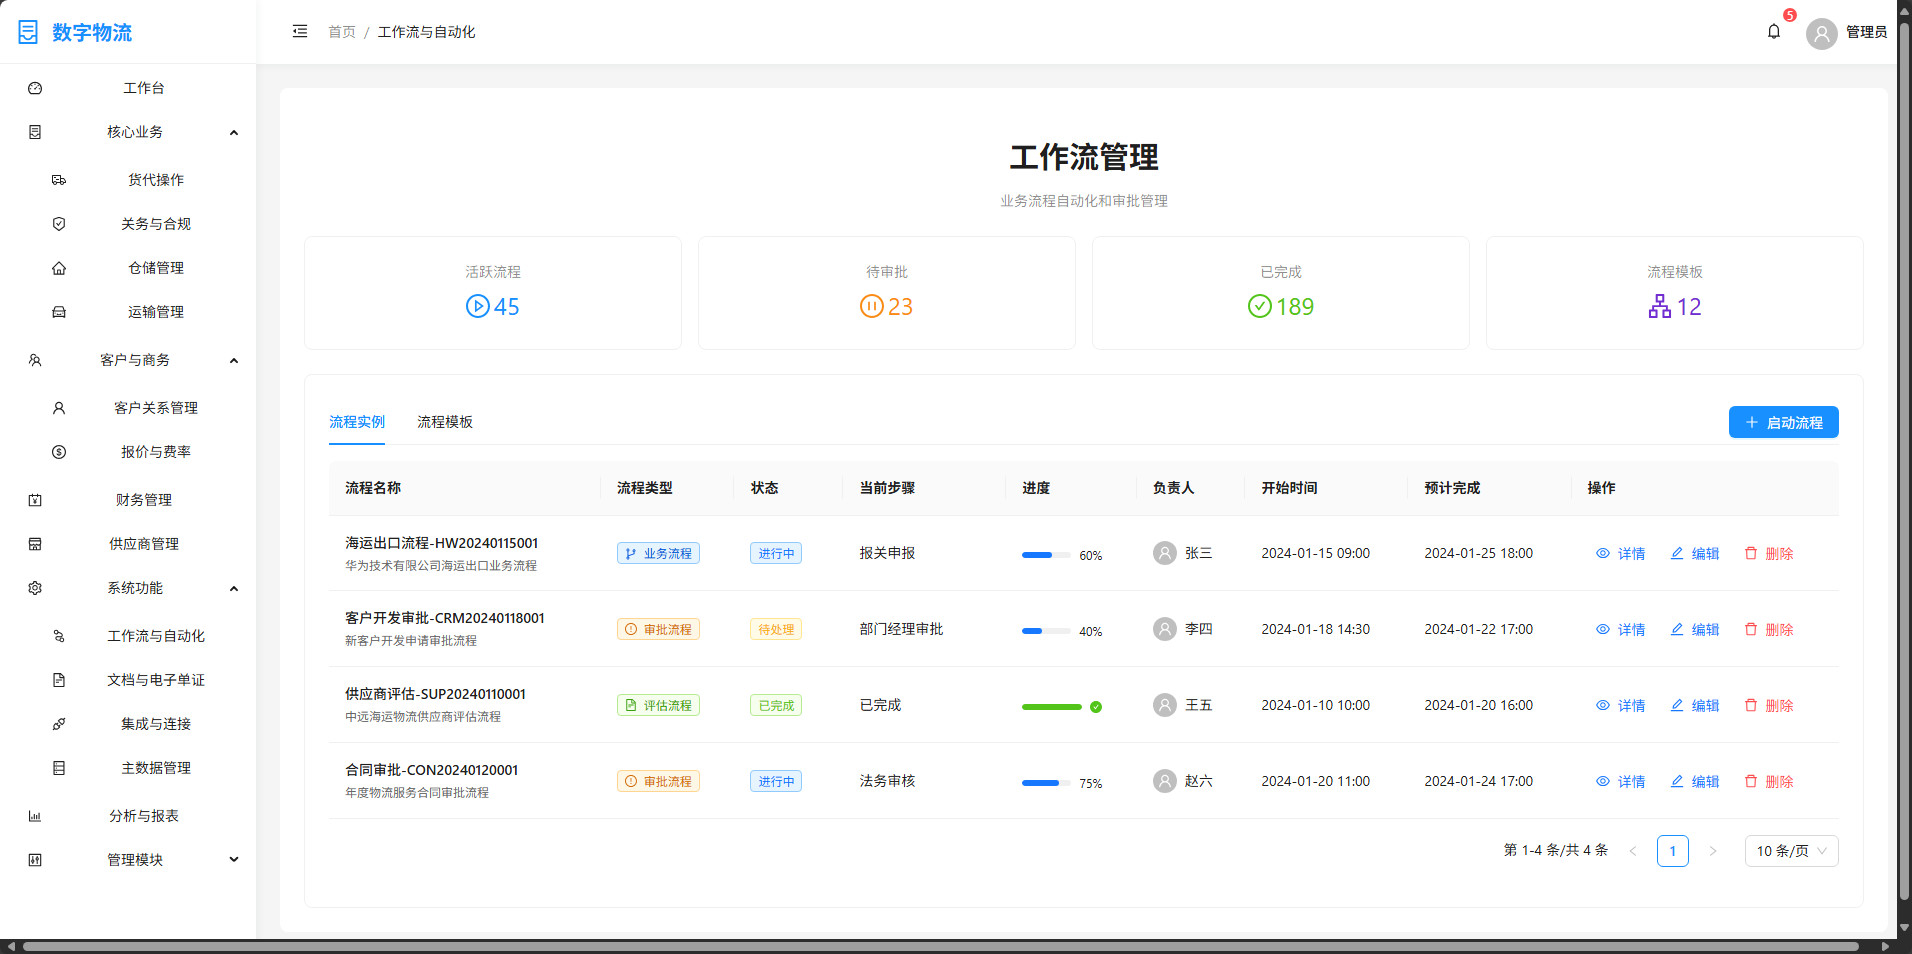This screenshot has width=1912, height=954.
Task: Open the notification bell with badge 5
Action: pos(1774,31)
